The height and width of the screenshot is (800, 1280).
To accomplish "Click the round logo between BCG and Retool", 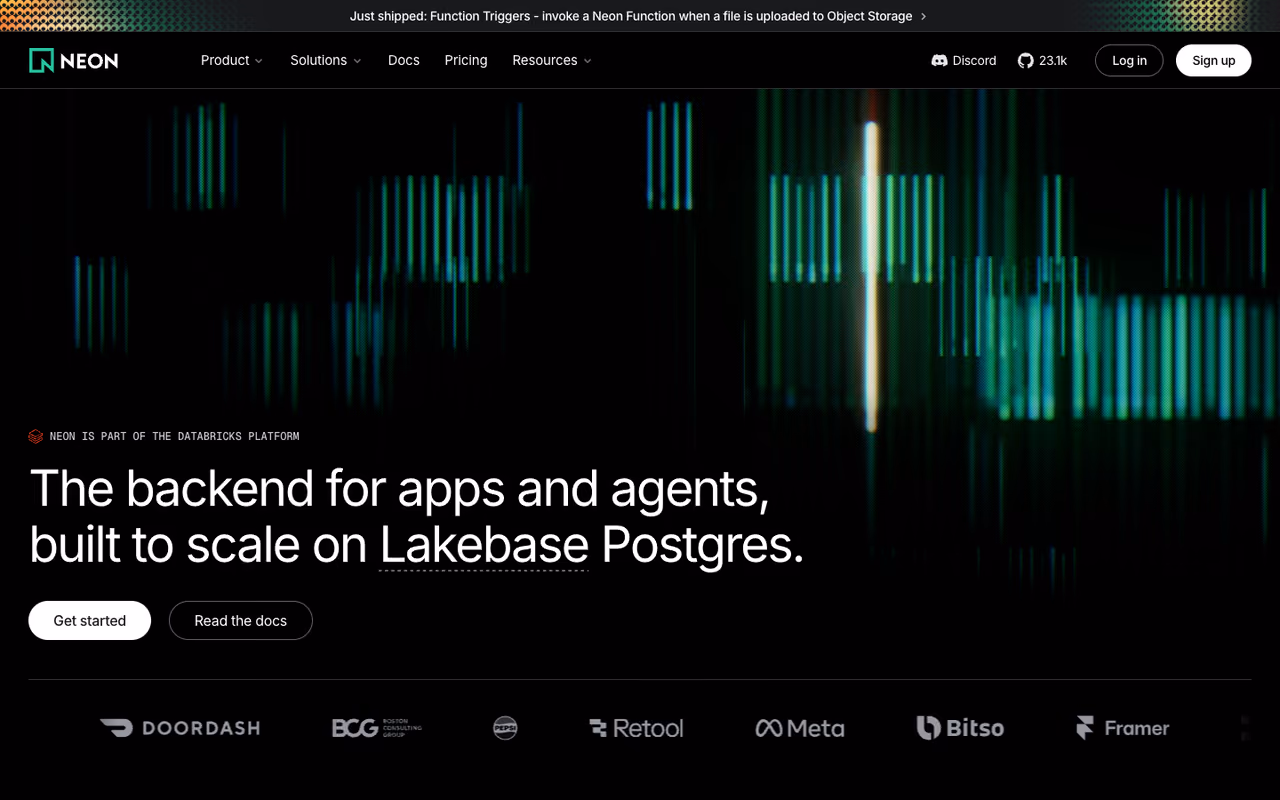I will 505,728.
